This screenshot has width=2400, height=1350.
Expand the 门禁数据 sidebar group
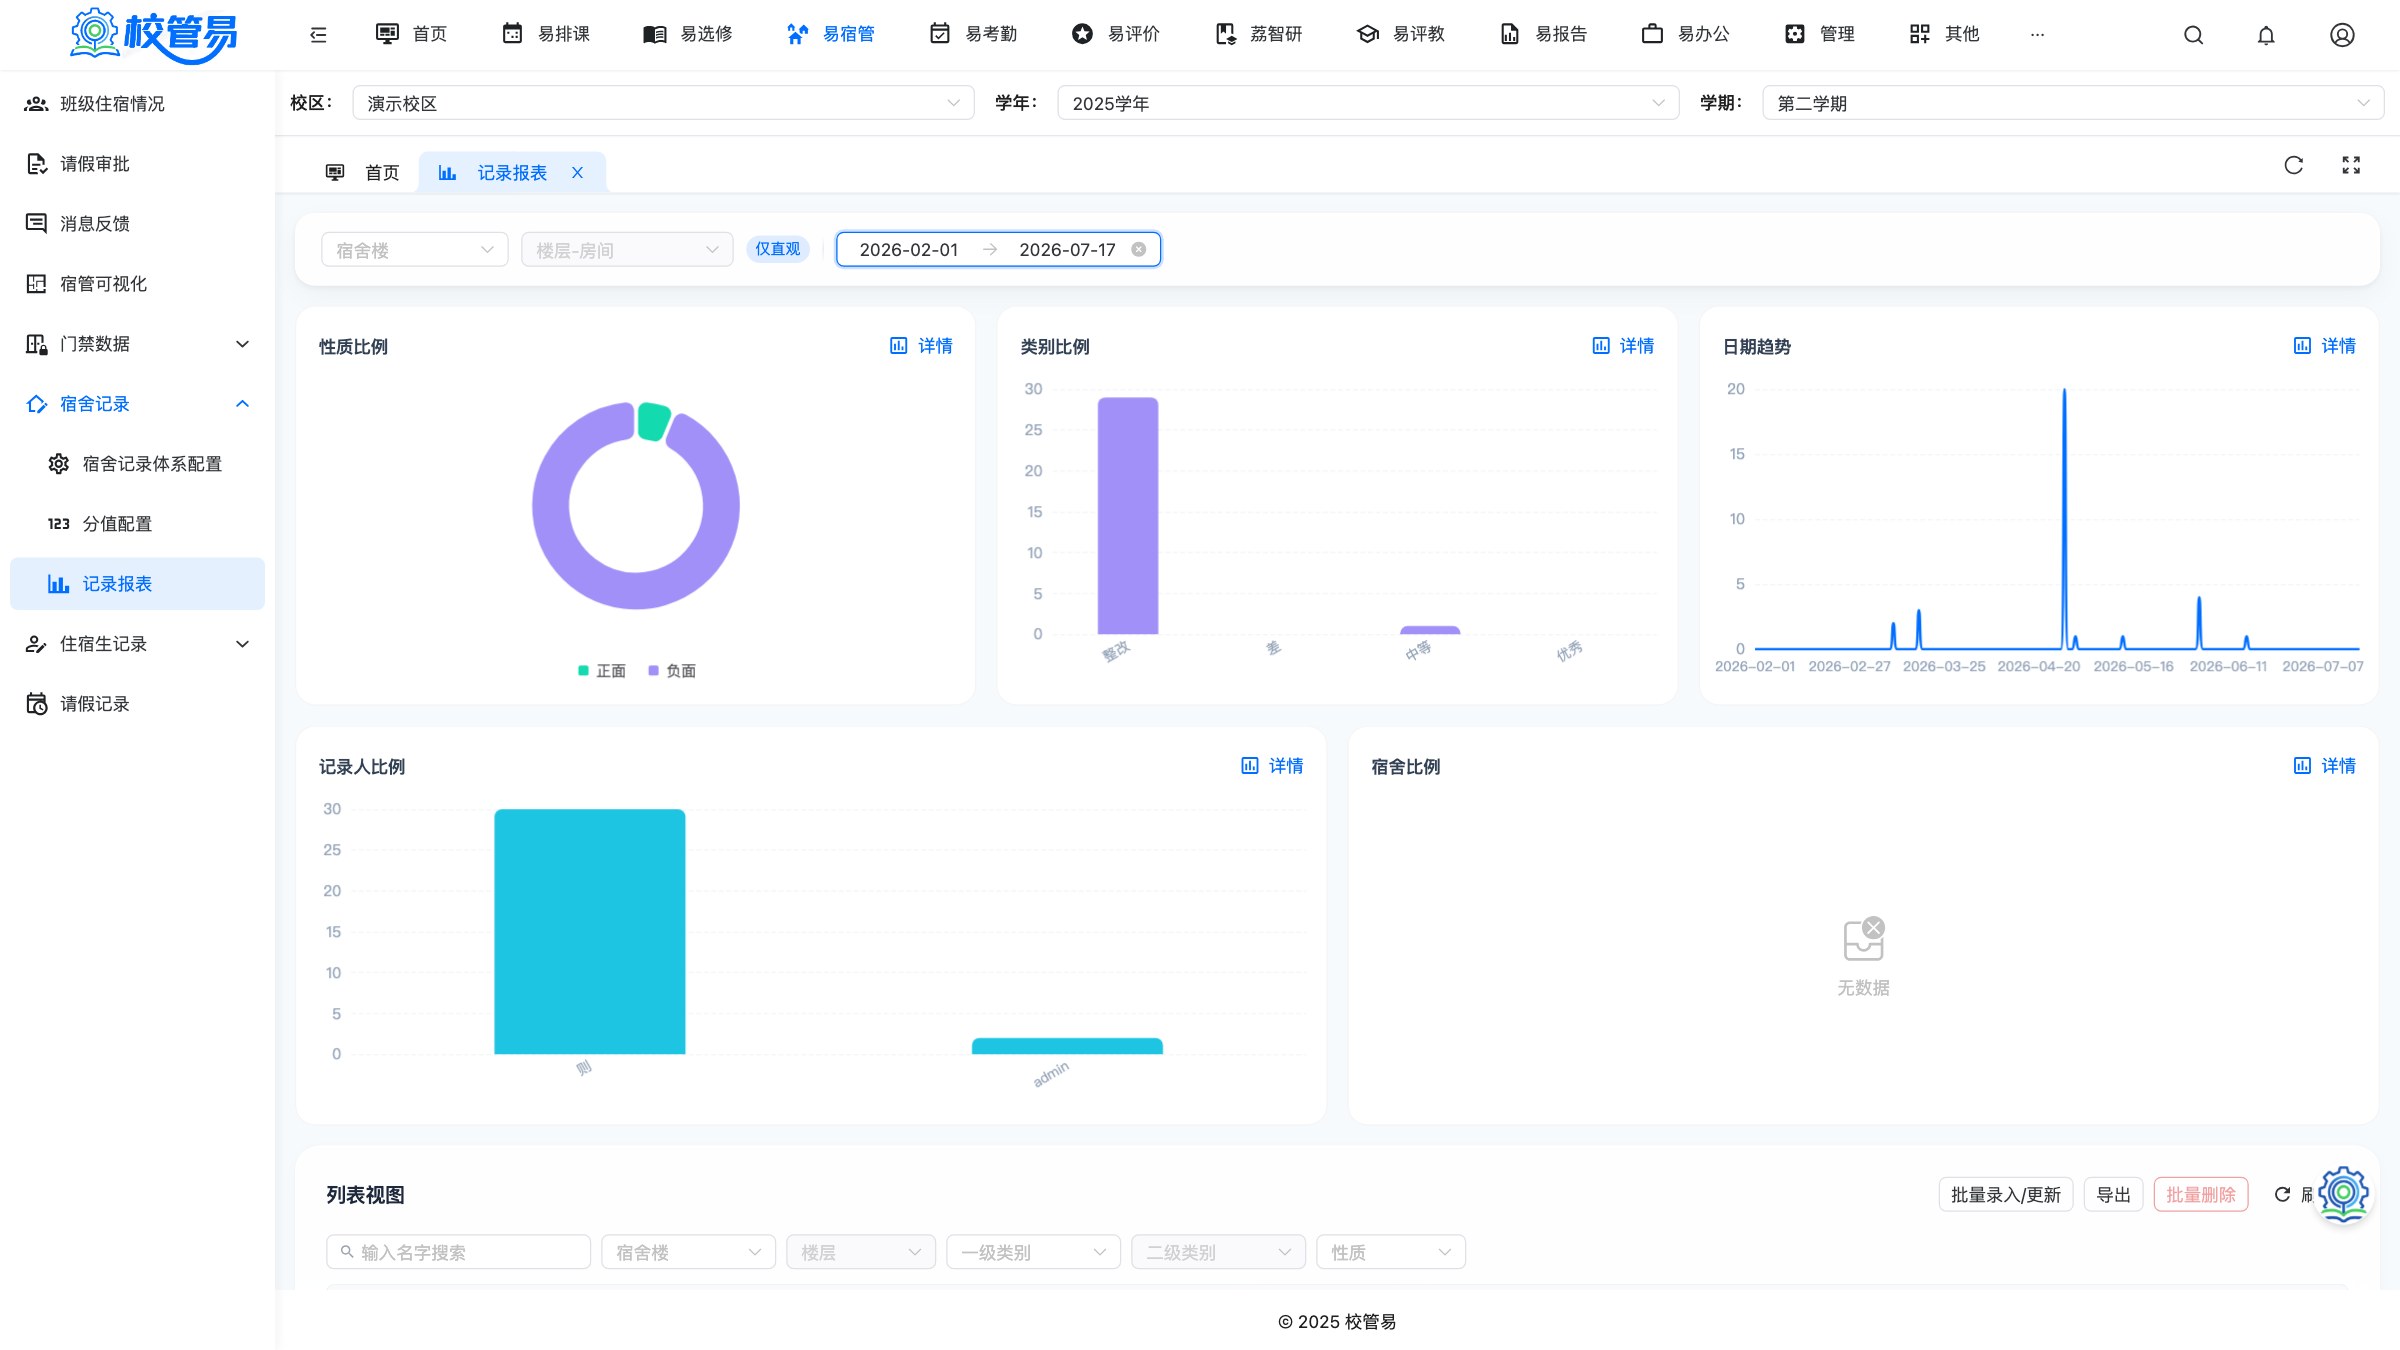(x=137, y=344)
